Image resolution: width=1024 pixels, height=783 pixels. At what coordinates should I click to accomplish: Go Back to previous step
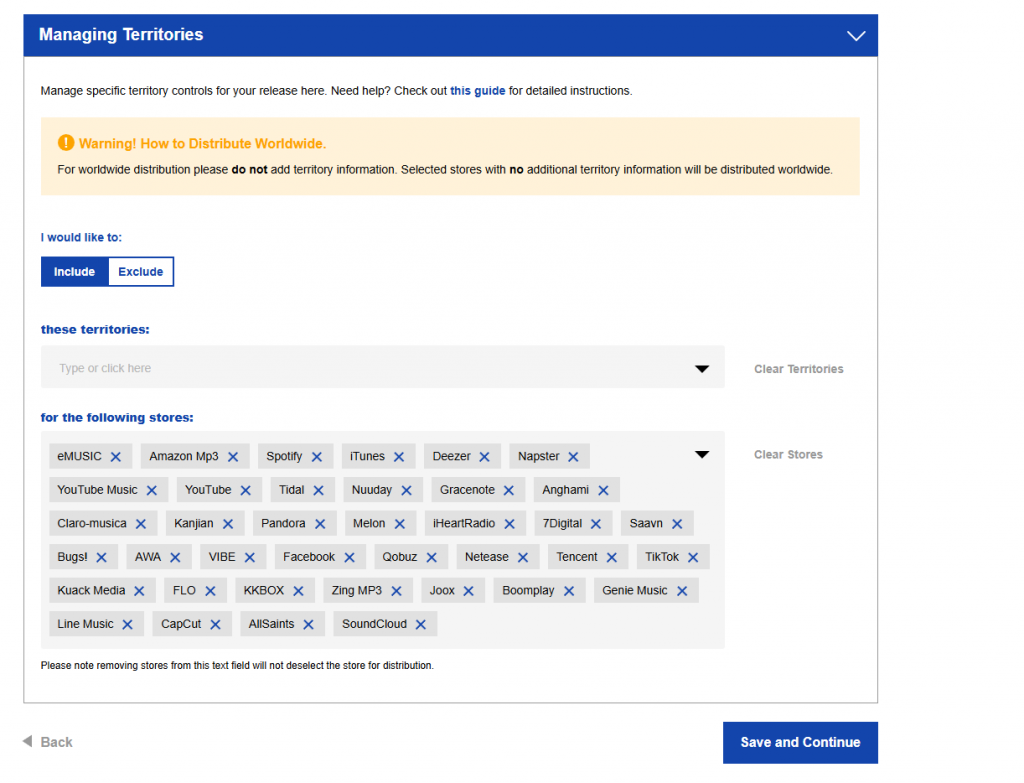click(48, 742)
